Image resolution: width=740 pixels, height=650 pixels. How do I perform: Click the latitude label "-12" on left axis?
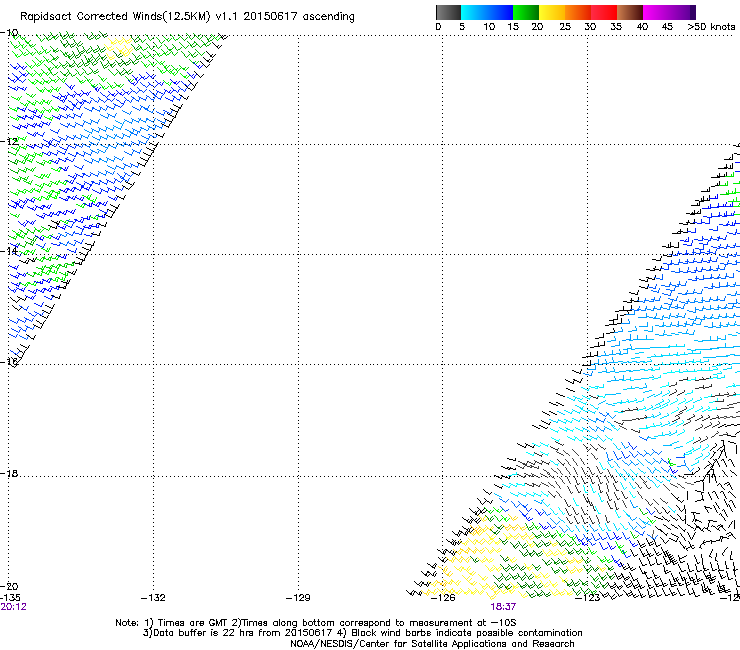9,141
